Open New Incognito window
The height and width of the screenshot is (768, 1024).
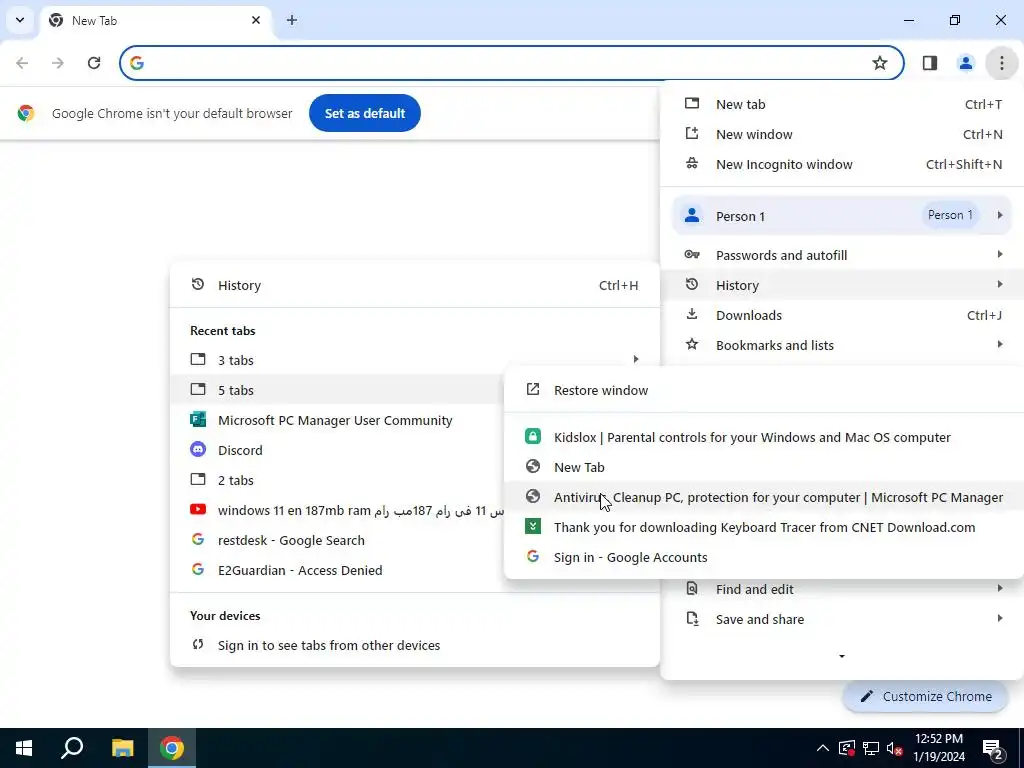coord(842,164)
